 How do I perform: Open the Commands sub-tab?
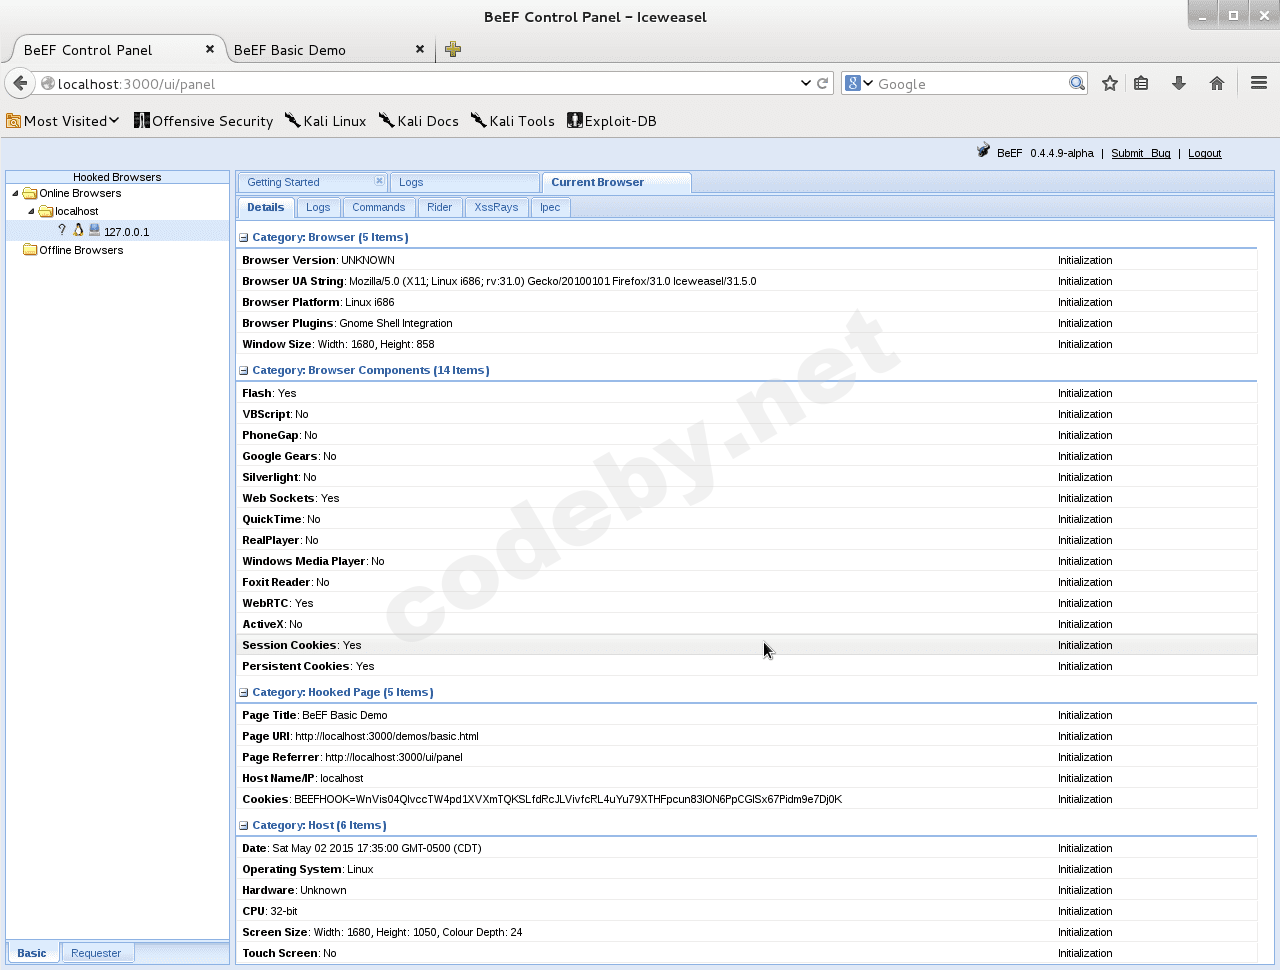click(379, 207)
